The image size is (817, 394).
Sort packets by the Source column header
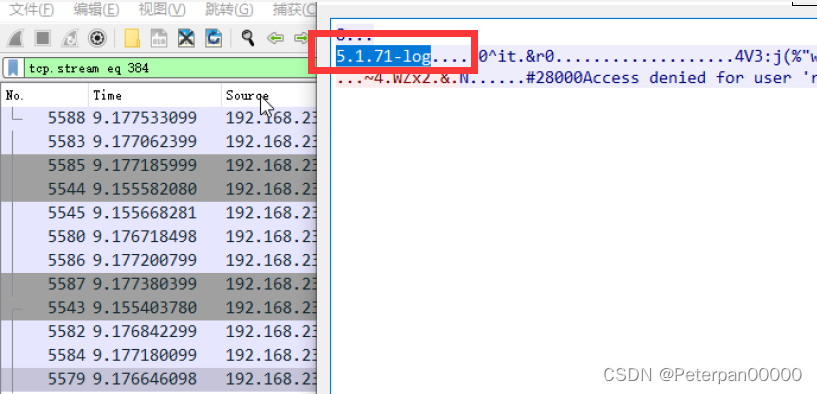click(x=269, y=95)
